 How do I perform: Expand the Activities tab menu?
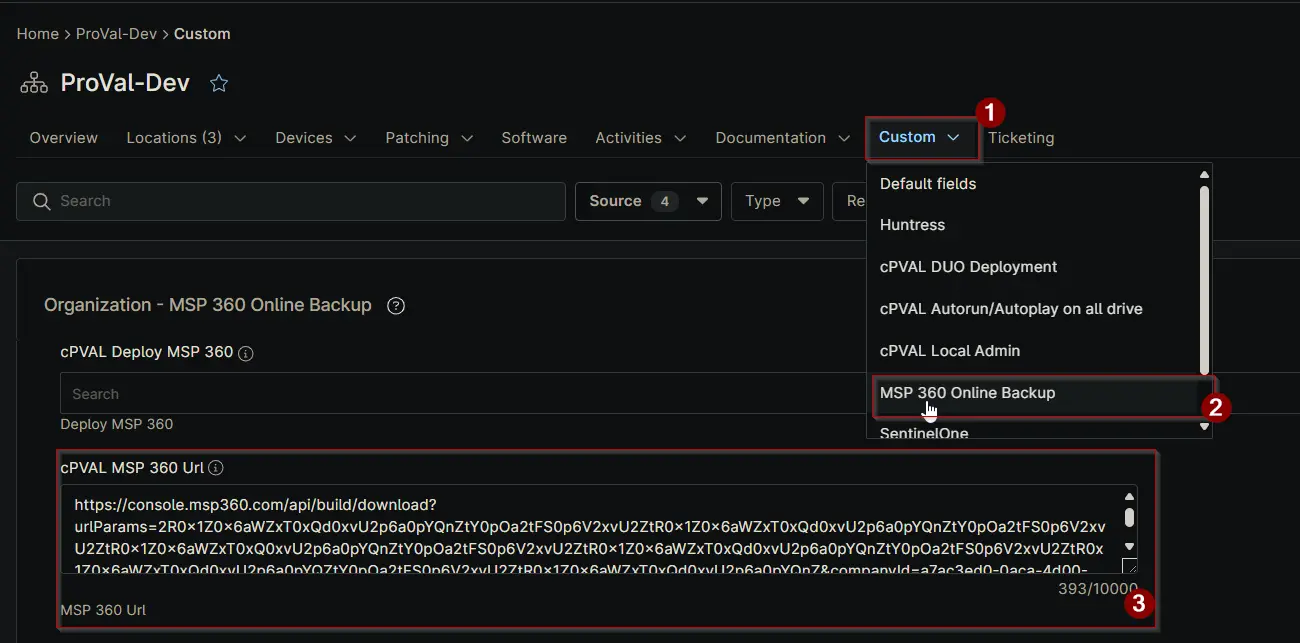[x=680, y=138]
